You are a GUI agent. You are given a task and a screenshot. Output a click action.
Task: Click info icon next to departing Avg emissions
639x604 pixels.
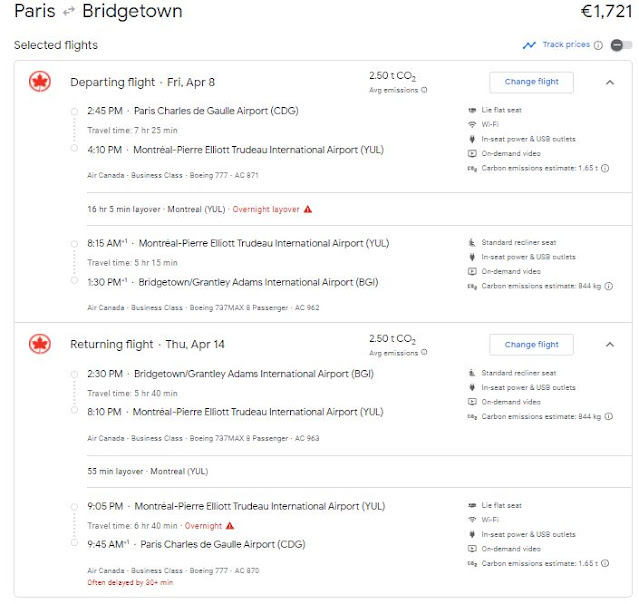424,90
